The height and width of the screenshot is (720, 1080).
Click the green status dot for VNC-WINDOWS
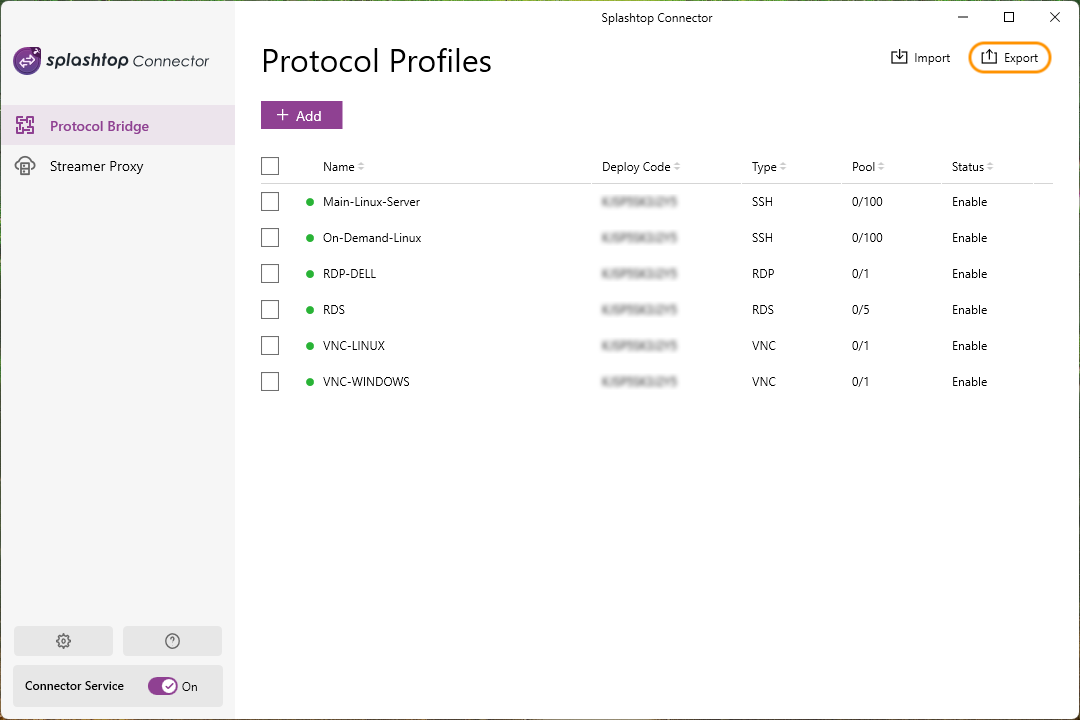[310, 381]
